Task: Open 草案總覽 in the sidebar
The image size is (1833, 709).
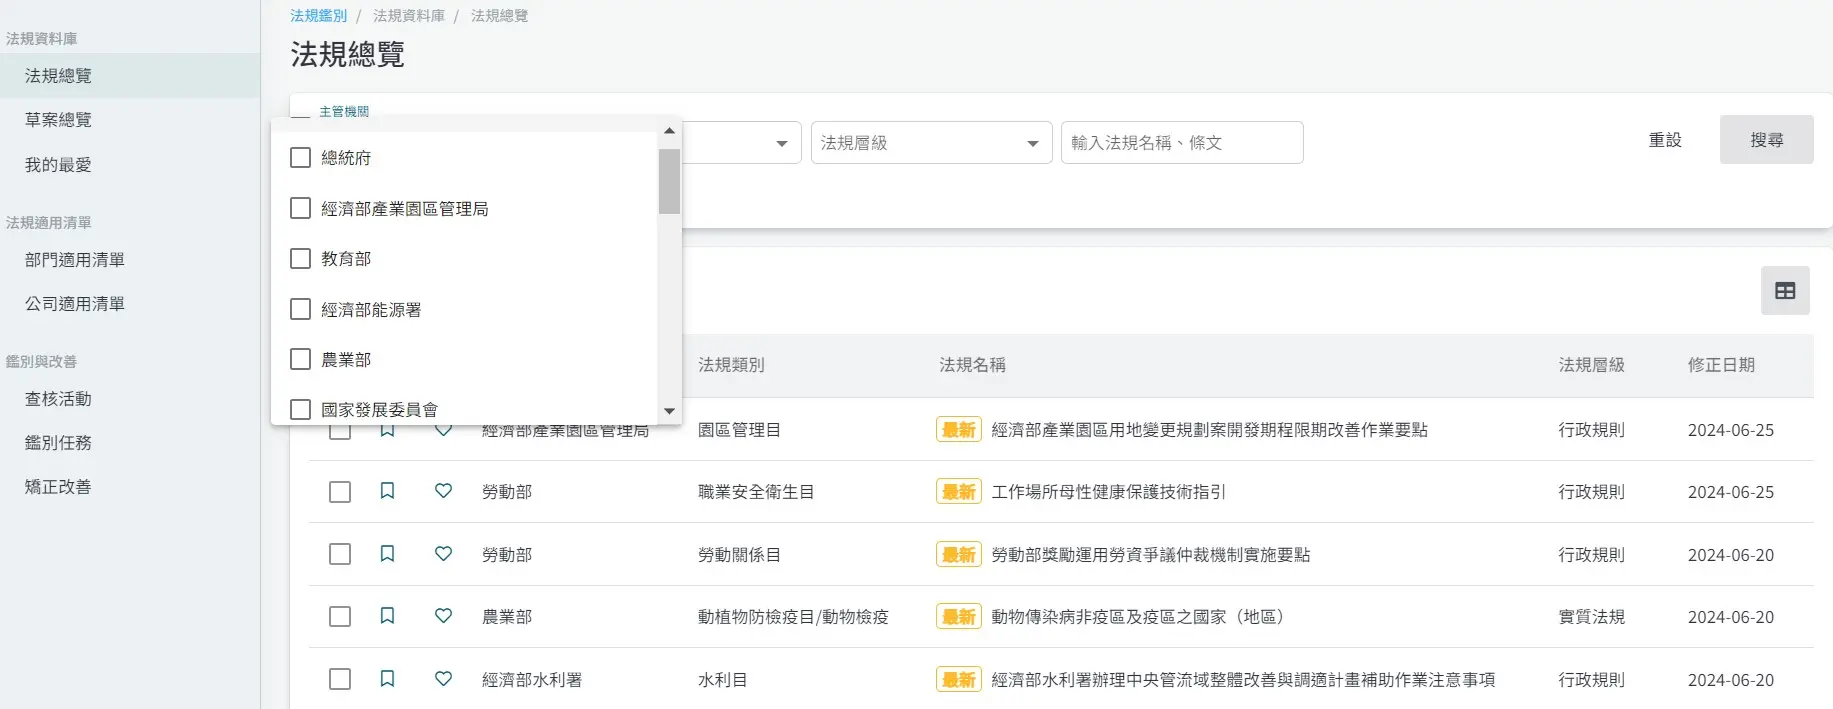Action: coord(58,120)
